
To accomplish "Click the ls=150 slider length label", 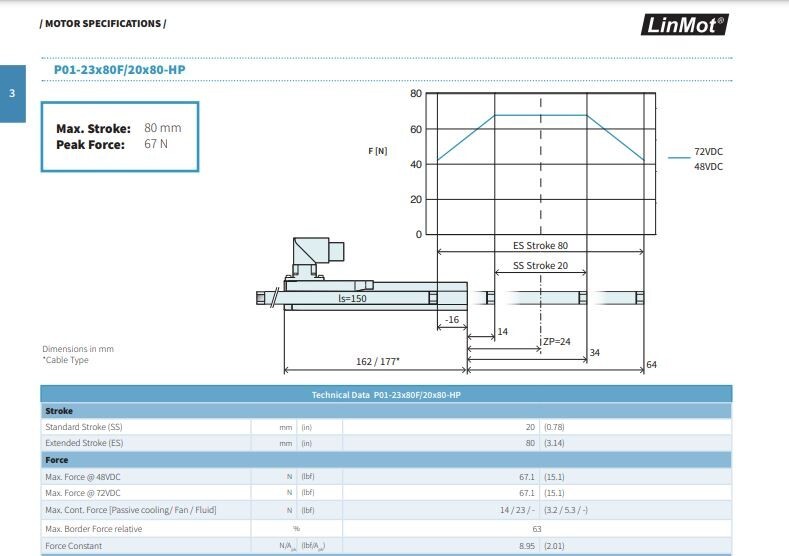I will click(352, 298).
